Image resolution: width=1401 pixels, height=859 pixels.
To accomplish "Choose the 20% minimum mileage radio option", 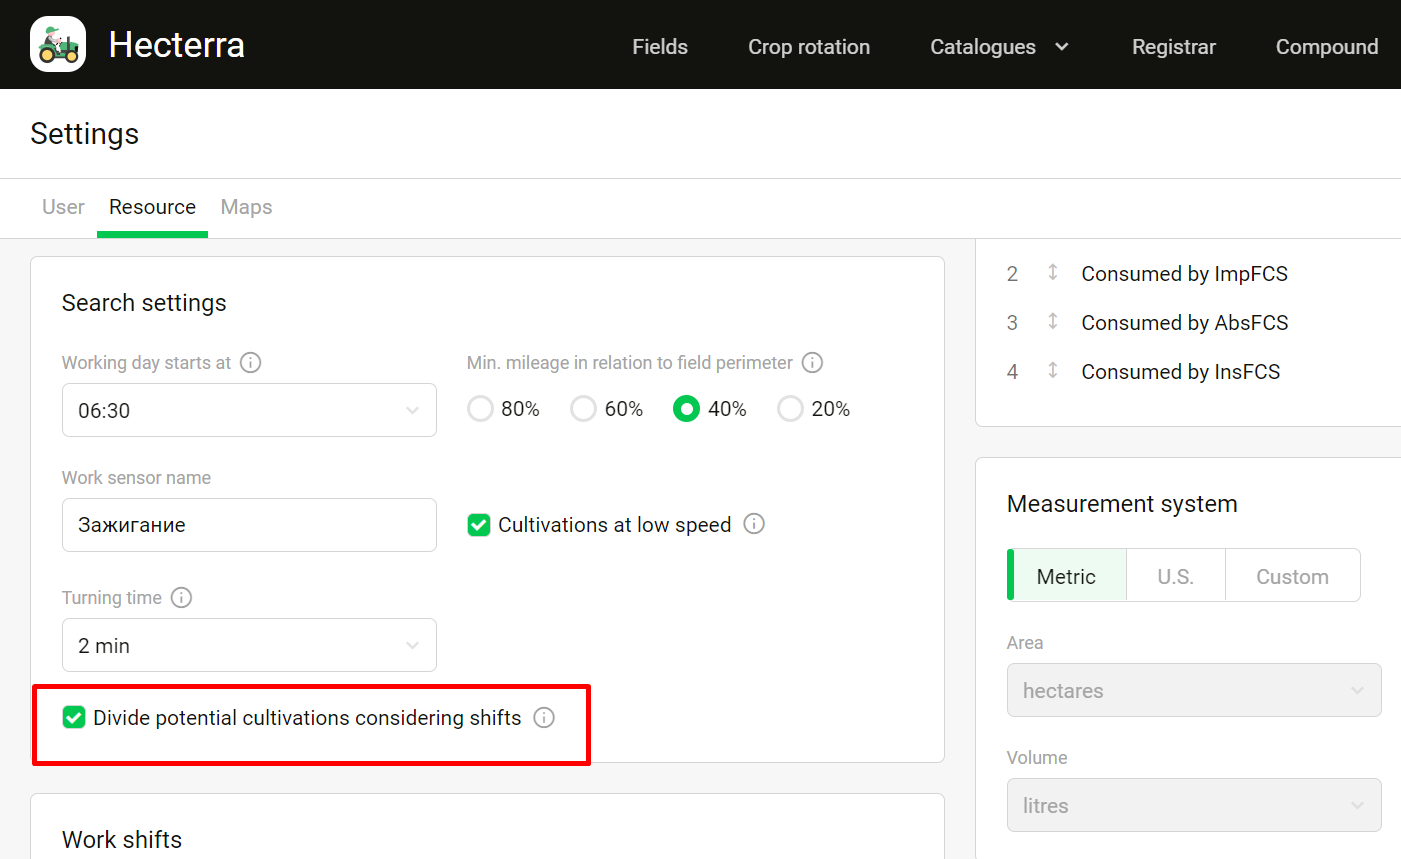I will point(790,409).
